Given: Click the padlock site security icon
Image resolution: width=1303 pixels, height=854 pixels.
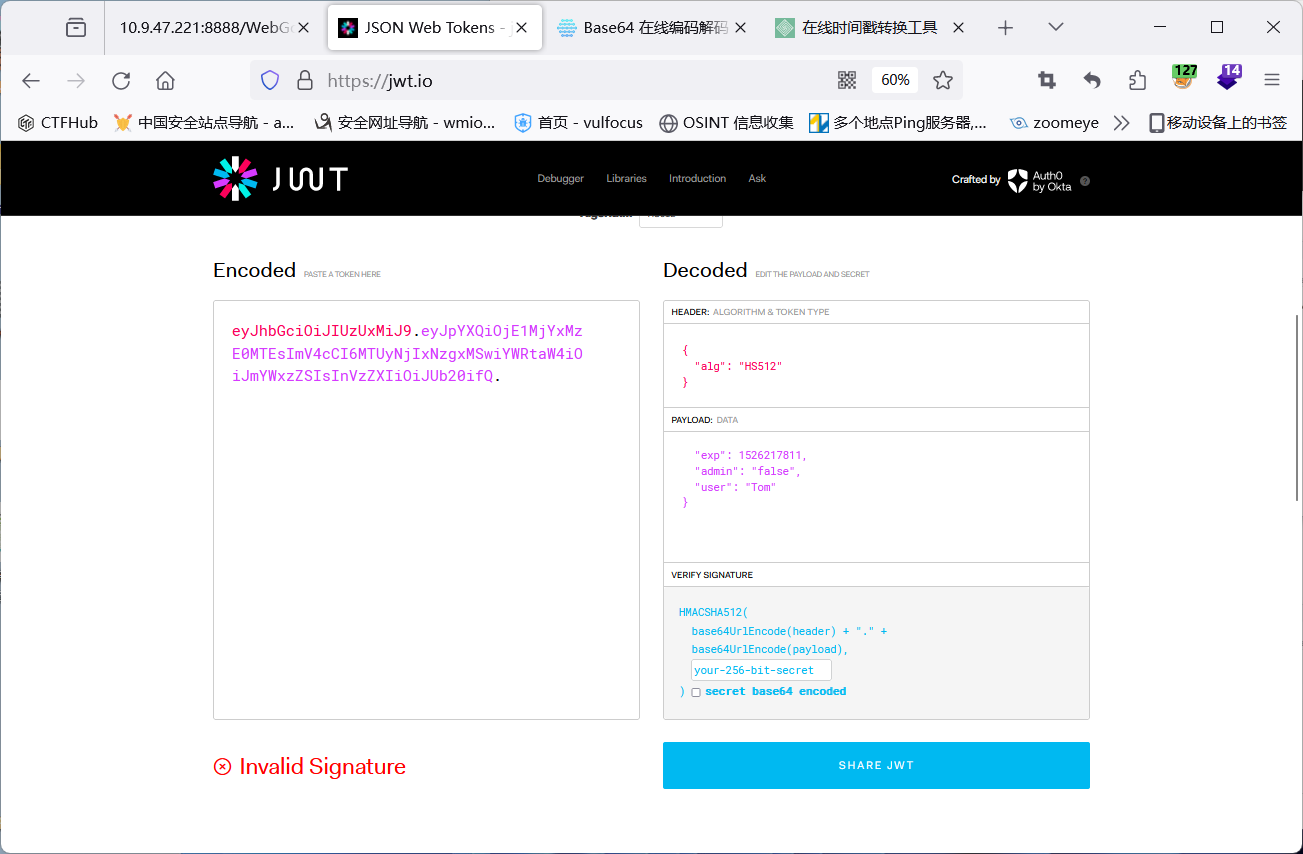Looking at the screenshot, I should click(305, 81).
